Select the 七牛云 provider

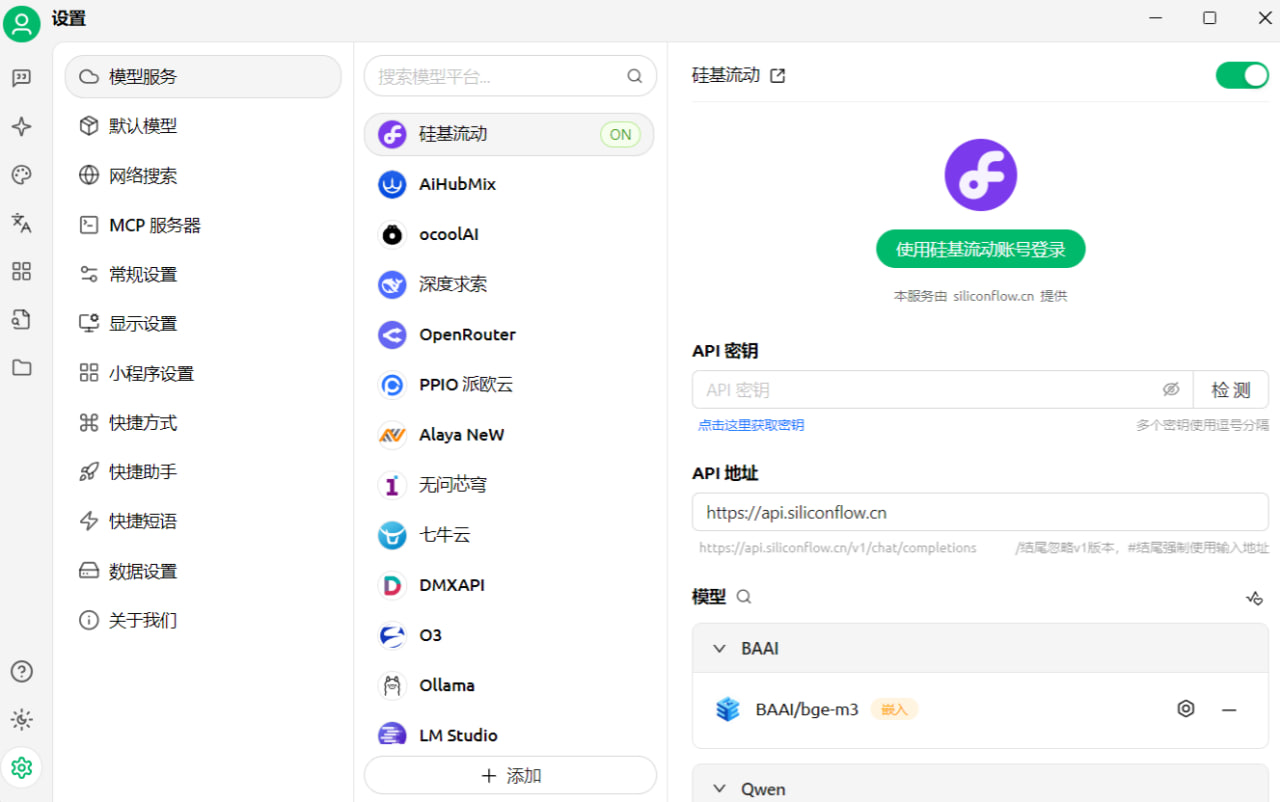tap(509, 535)
